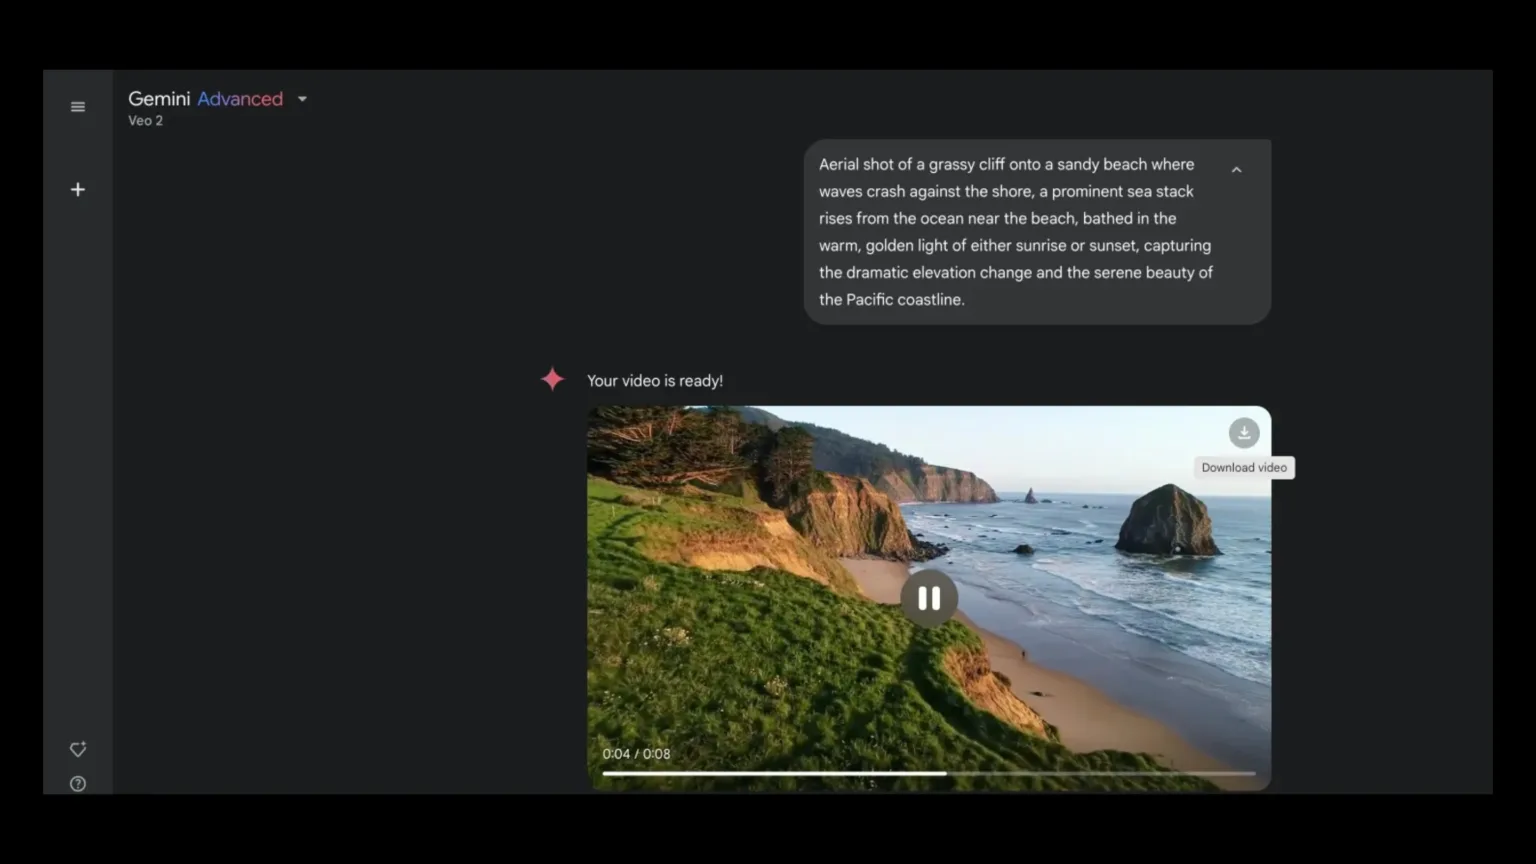
Task: Open the Help question mark icon
Action: (x=78, y=784)
